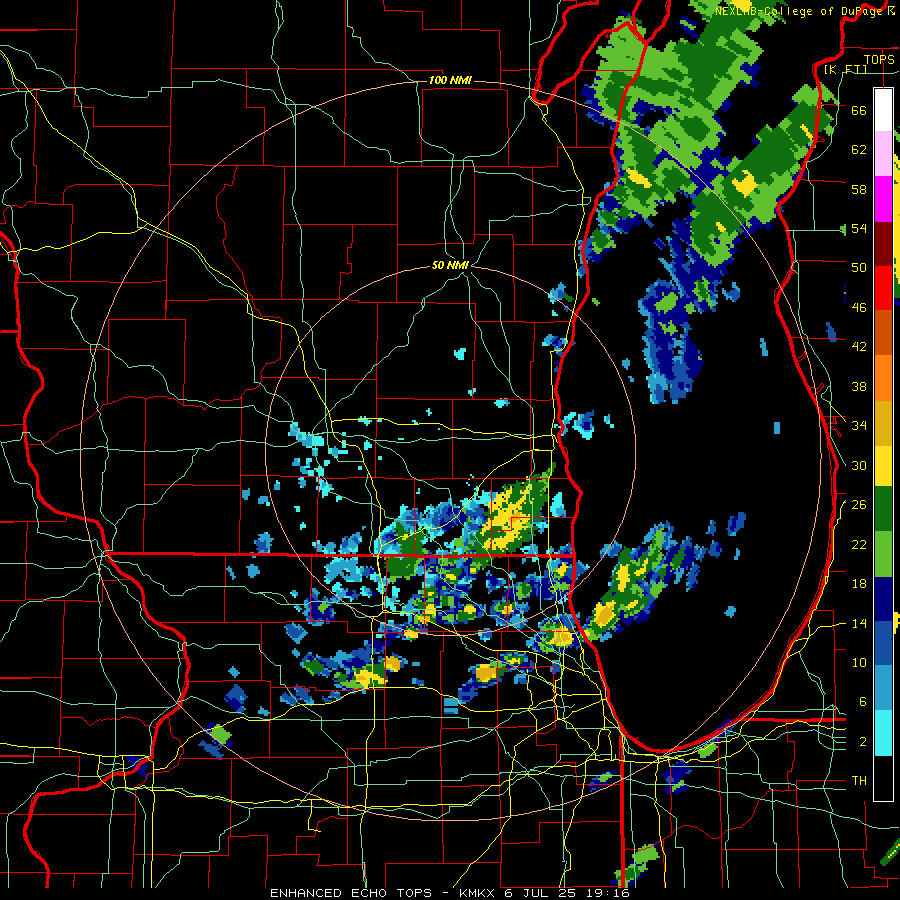900x900 pixels.
Task: Click the "18" scale value
Action: coord(859,584)
